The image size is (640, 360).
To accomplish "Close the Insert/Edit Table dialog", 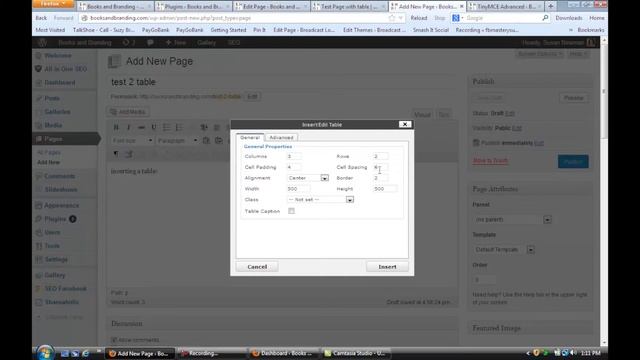I will [x=404, y=124].
